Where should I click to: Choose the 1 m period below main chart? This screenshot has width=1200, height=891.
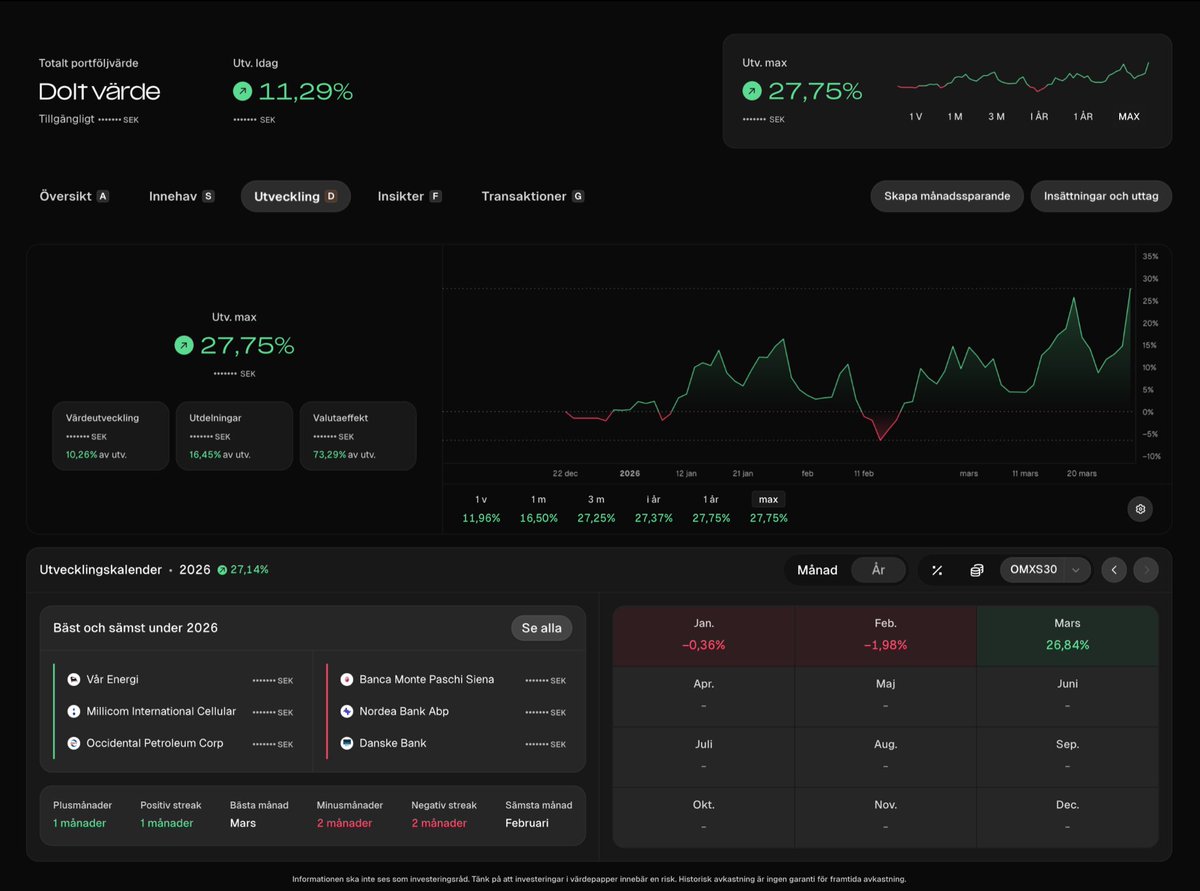[x=539, y=508]
